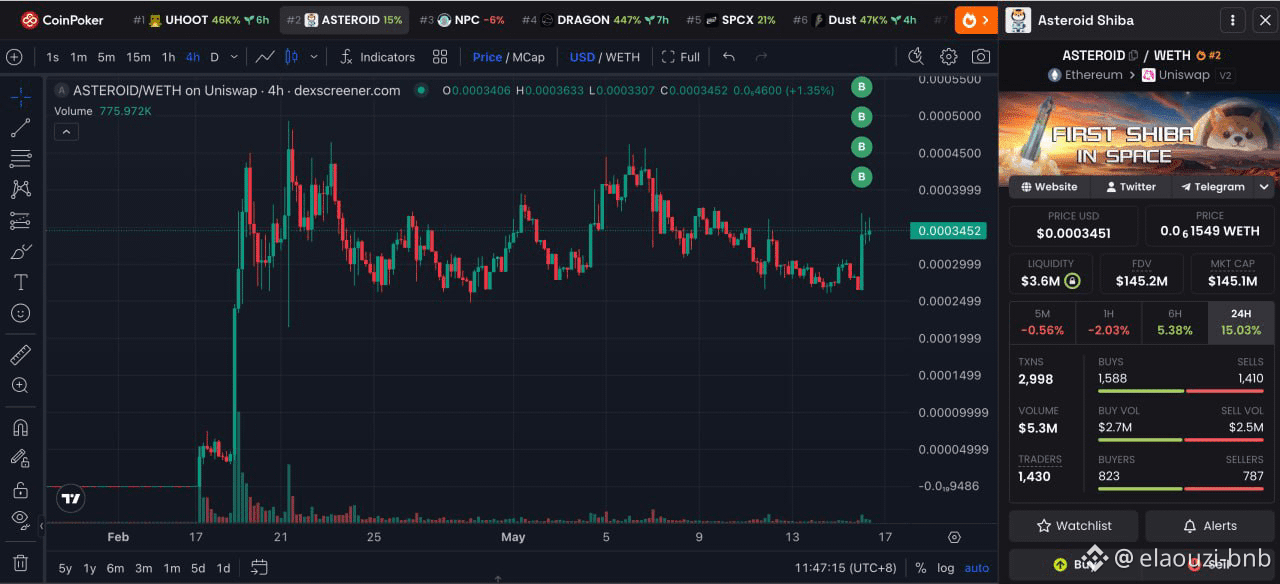Open chart settings gear icon
1280x584 pixels.
coord(949,57)
